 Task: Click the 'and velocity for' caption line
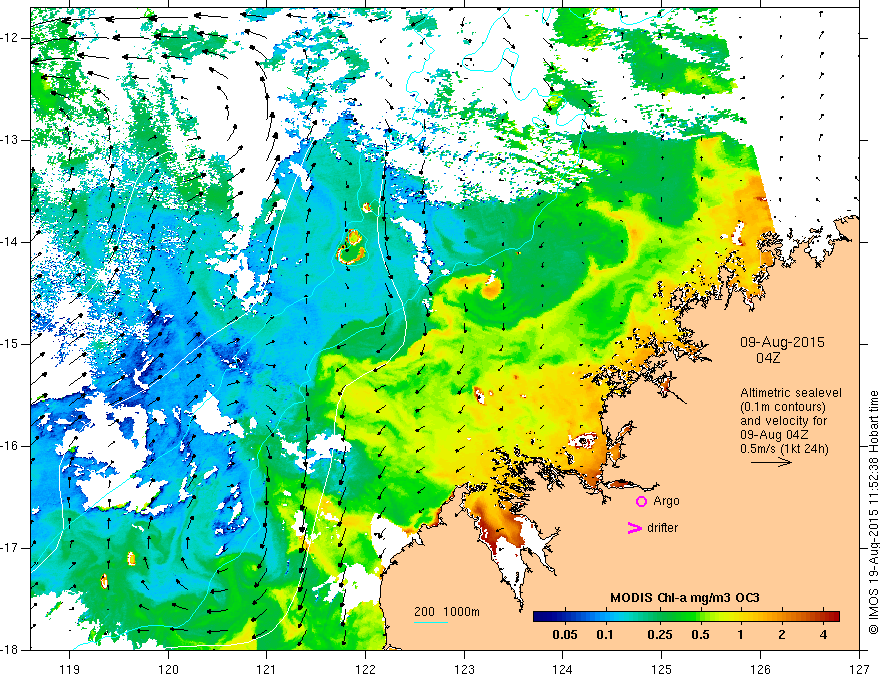coord(783,421)
